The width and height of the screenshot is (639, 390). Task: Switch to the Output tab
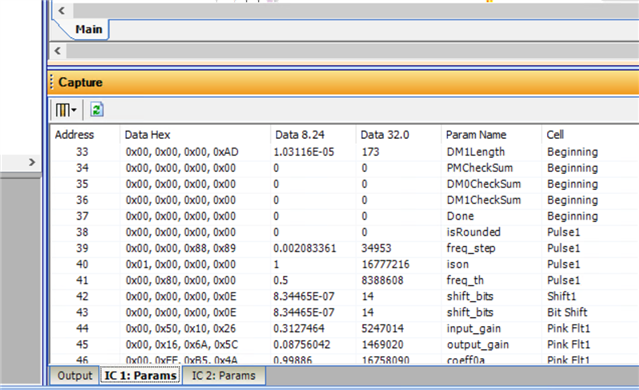pos(75,375)
